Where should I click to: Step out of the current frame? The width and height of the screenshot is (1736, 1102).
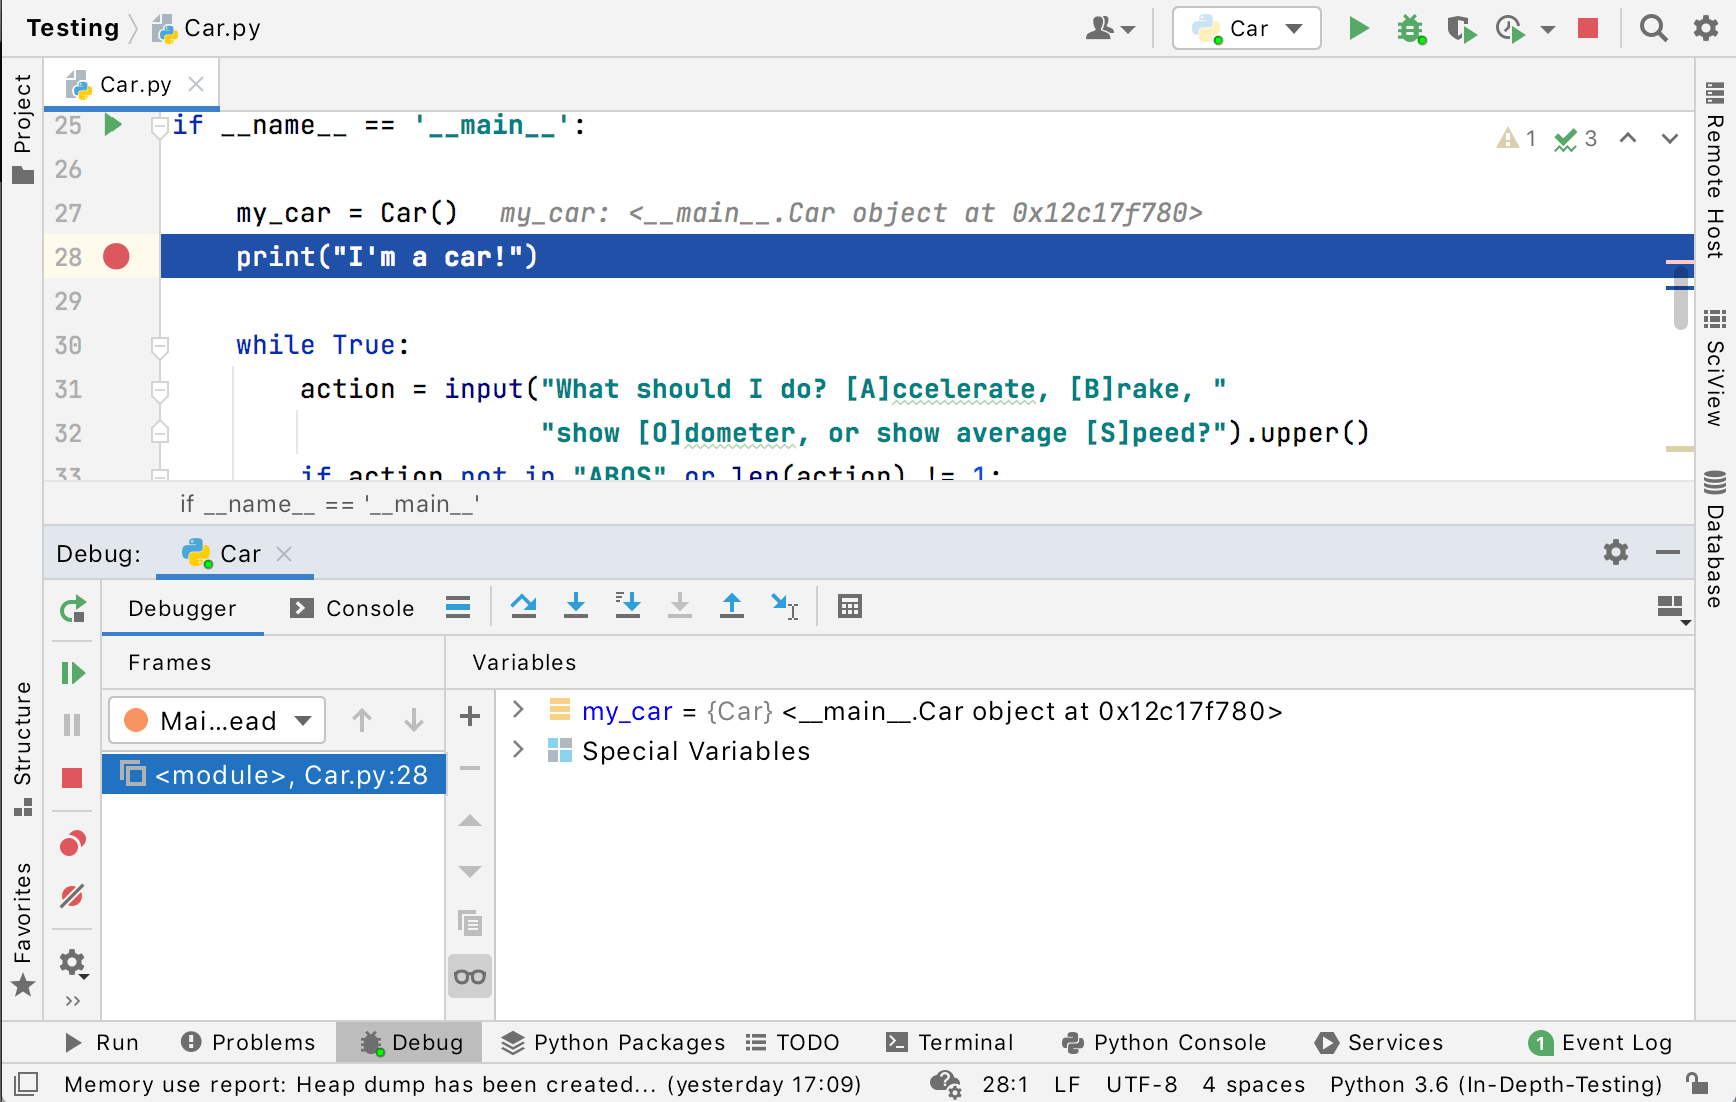tap(732, 606)
